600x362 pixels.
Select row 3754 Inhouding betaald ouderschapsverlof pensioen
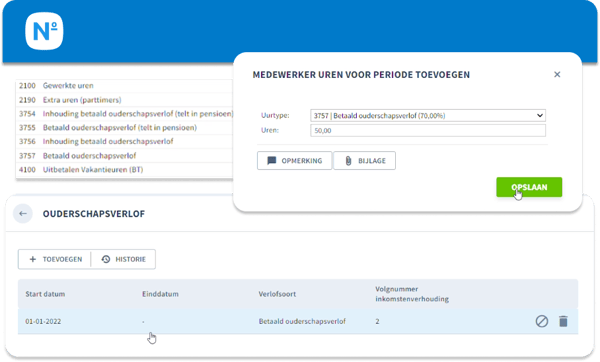pos(124,114)
